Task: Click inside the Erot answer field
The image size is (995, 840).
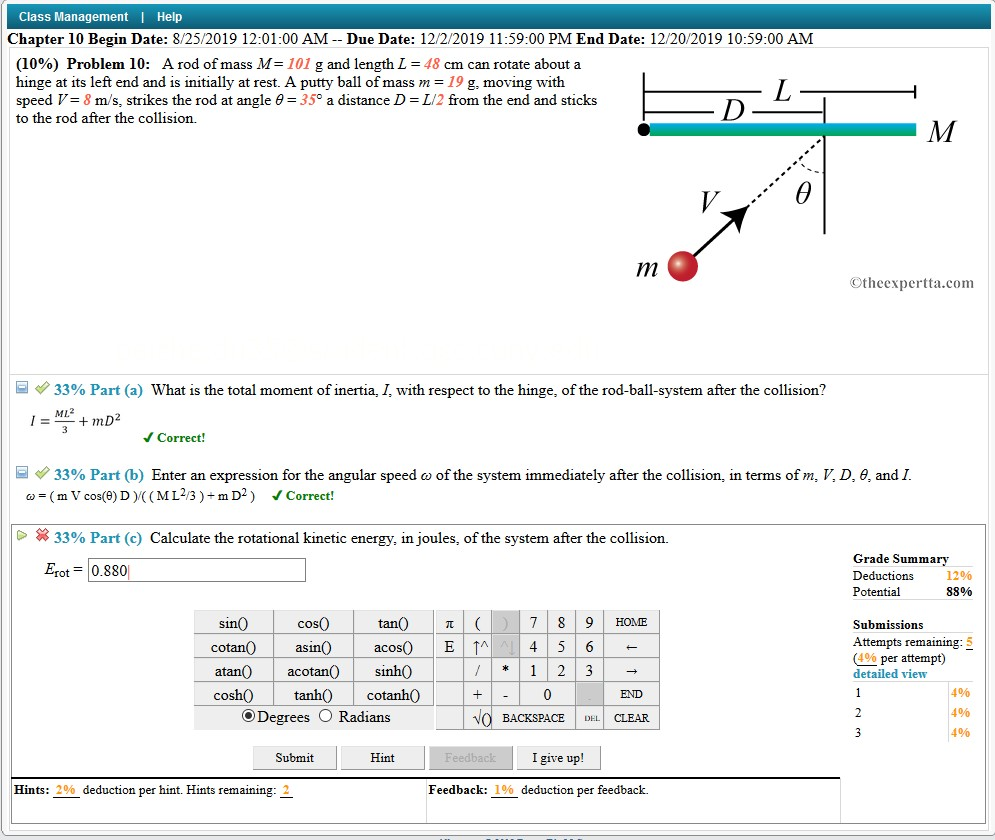Action: click(x=195, y=569)
